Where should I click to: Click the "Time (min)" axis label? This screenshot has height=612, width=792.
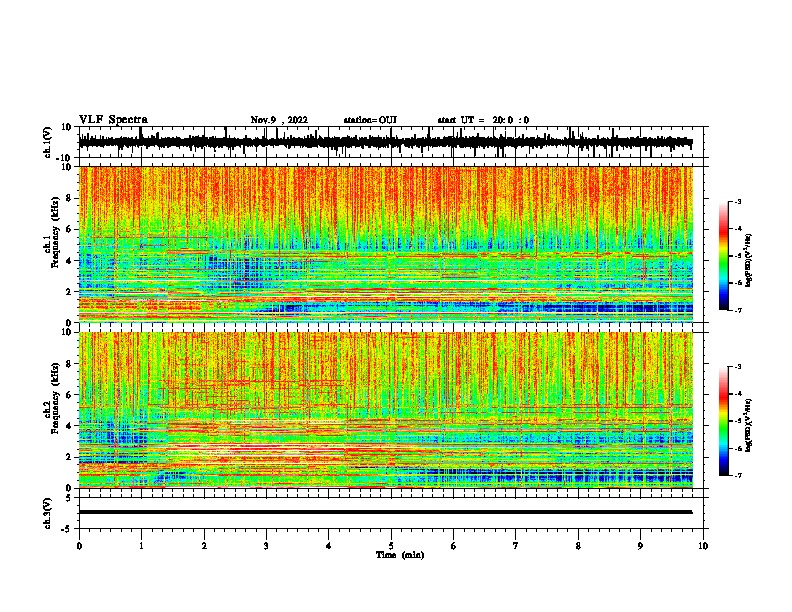pyautogui.click(x=400, y=555)
